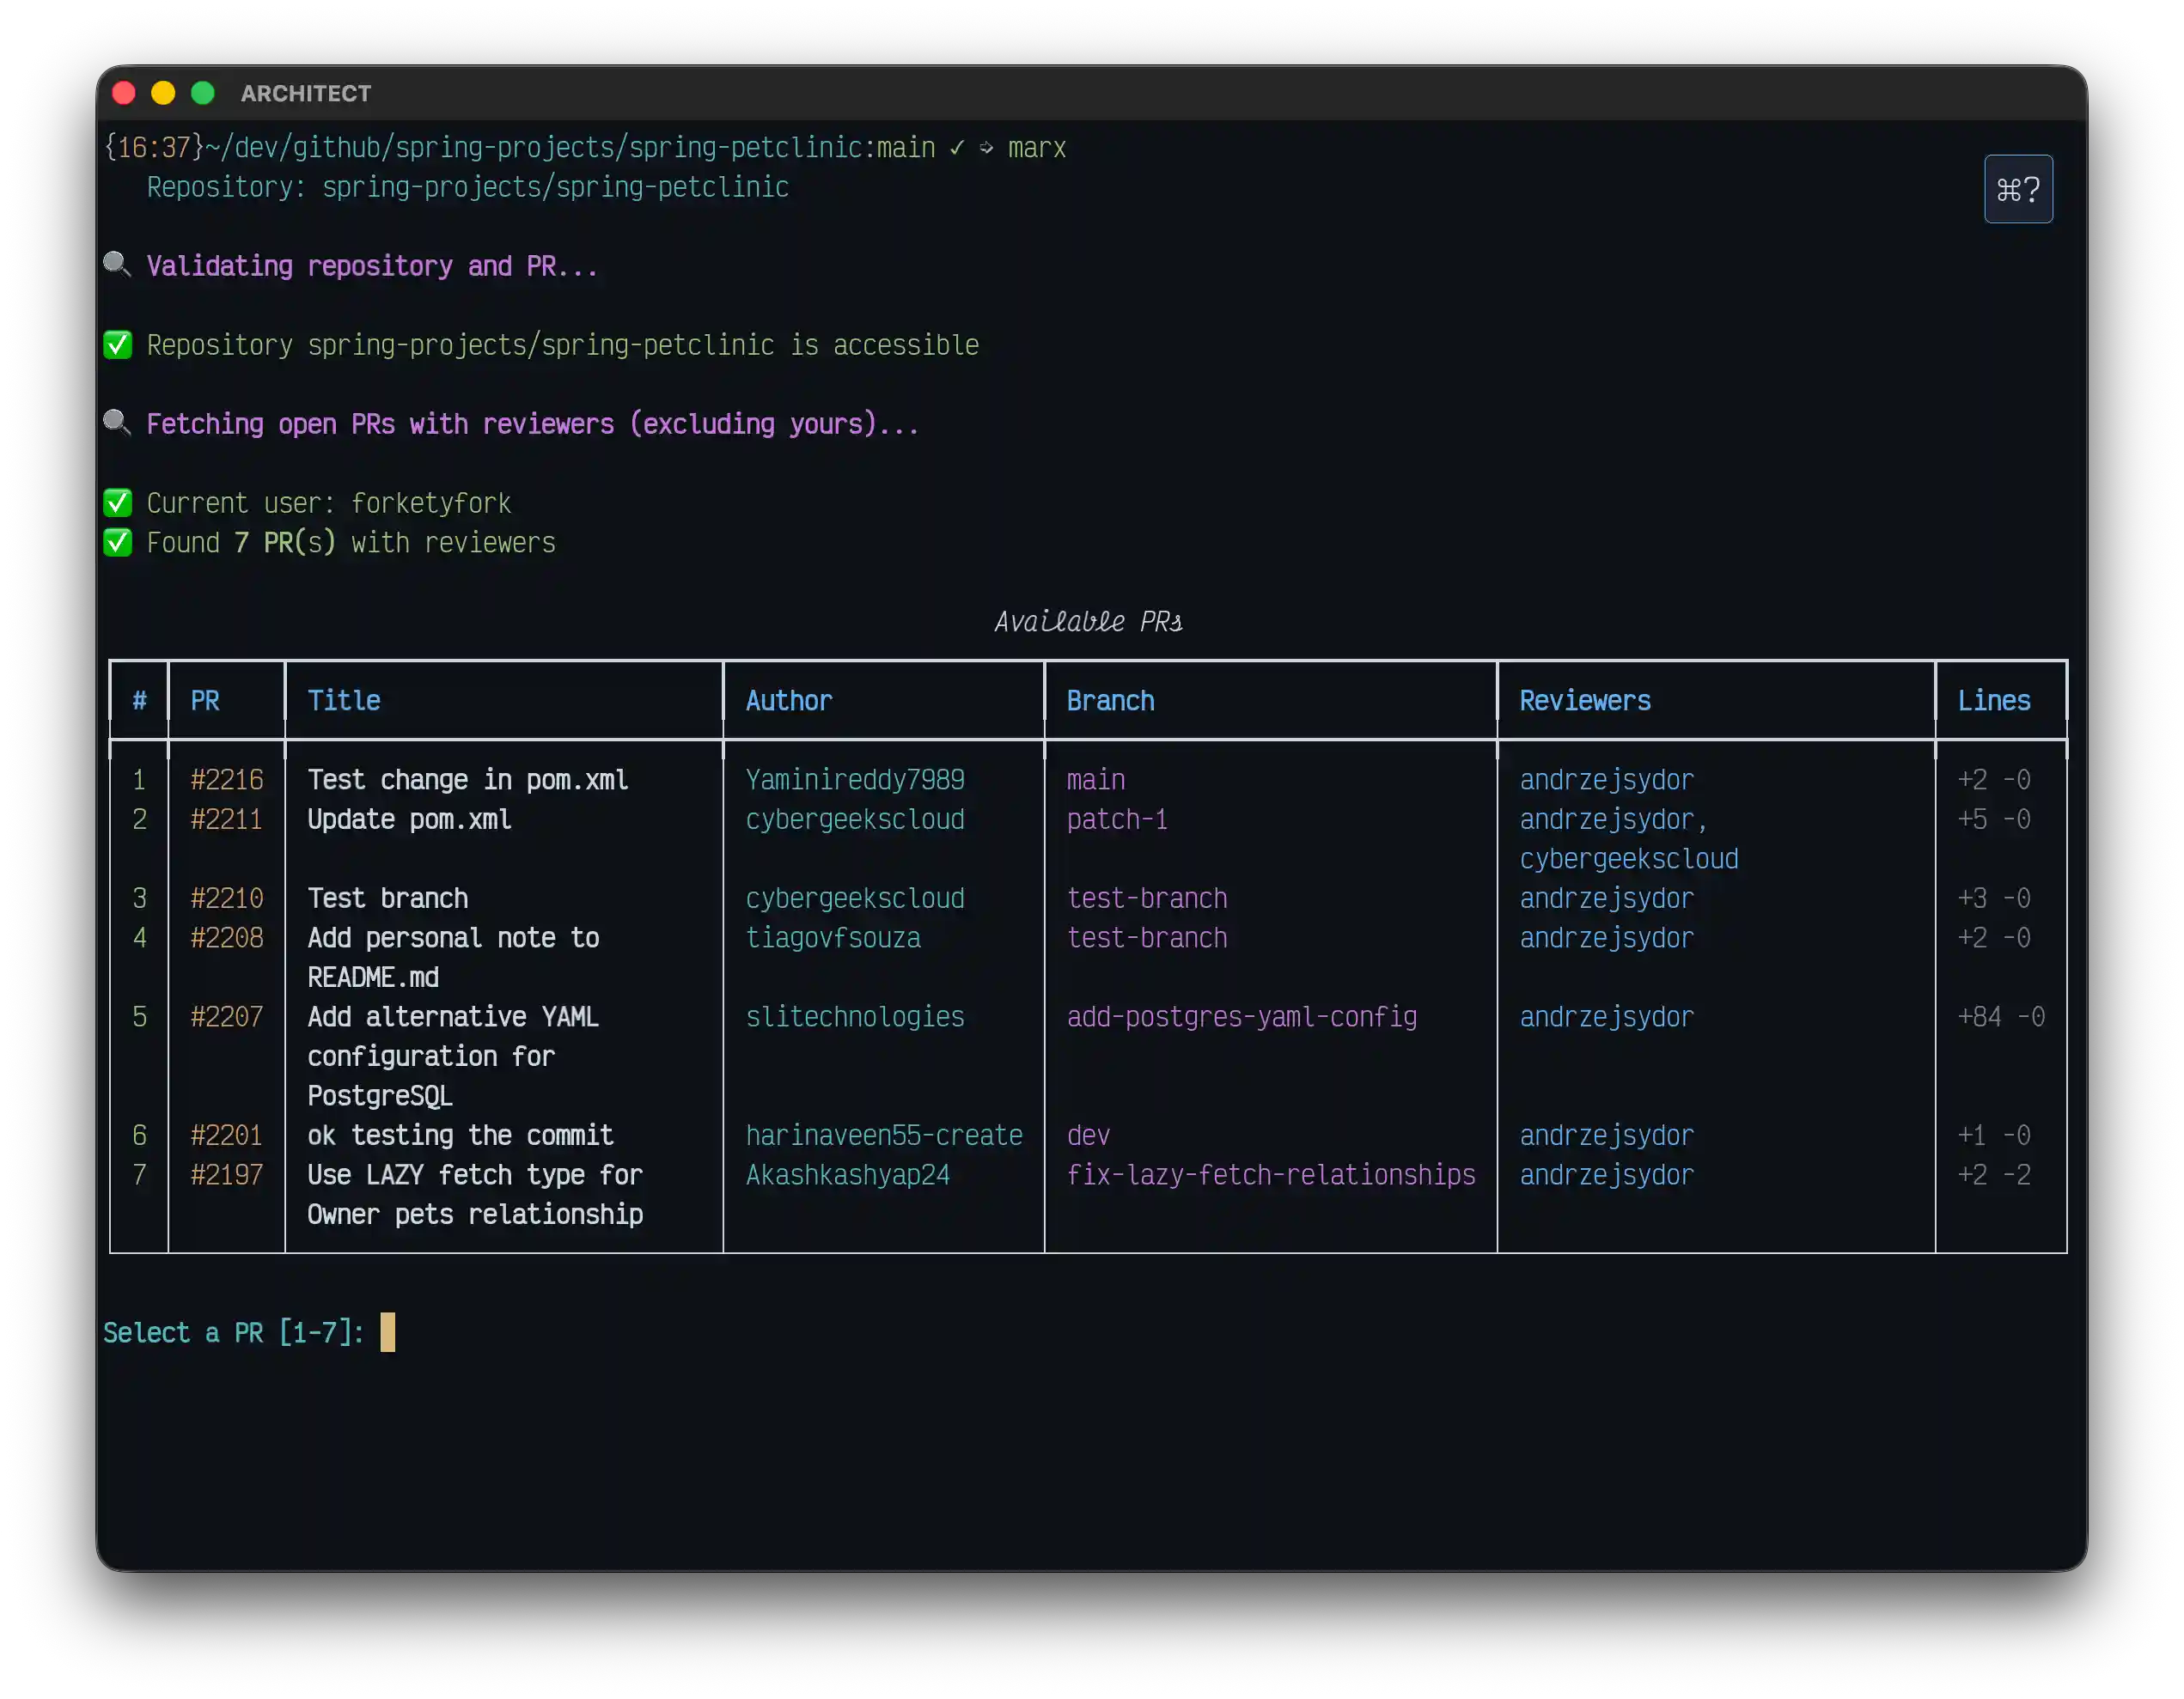2184x1699 pixels.
Task: Sort the table by the Author column header
Action: [788, 700]
